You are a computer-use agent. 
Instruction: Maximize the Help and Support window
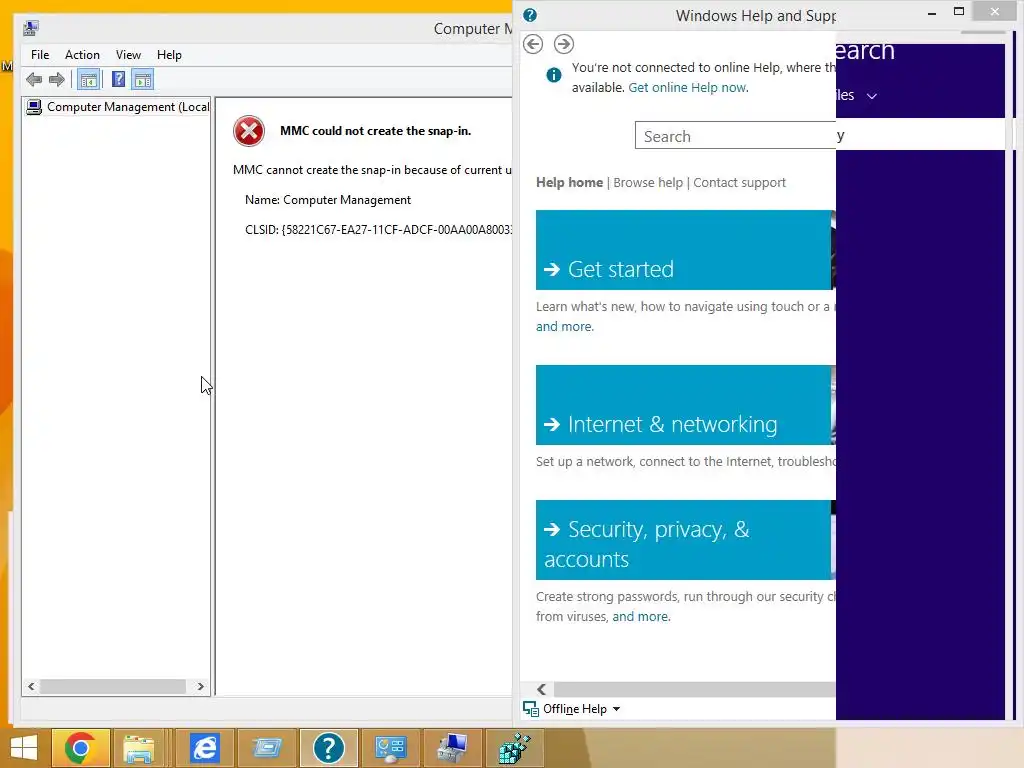click(x=959, y=11)
